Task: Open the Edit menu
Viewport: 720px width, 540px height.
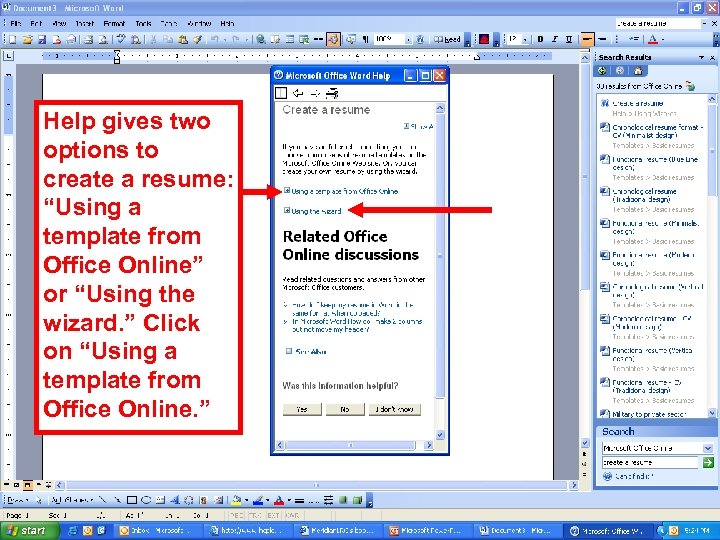Action: pos(36,23)
